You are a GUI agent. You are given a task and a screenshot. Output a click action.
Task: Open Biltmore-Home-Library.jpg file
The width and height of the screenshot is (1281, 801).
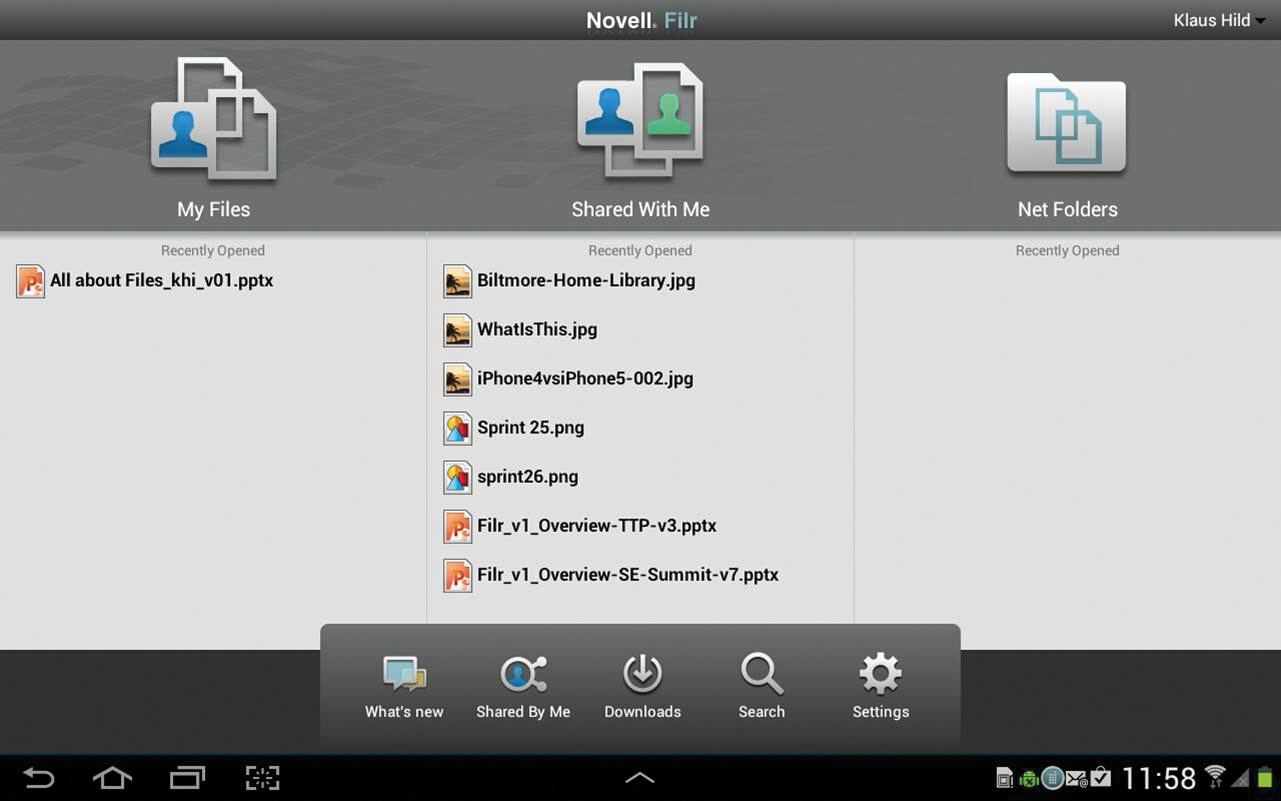tap(585, 281)
